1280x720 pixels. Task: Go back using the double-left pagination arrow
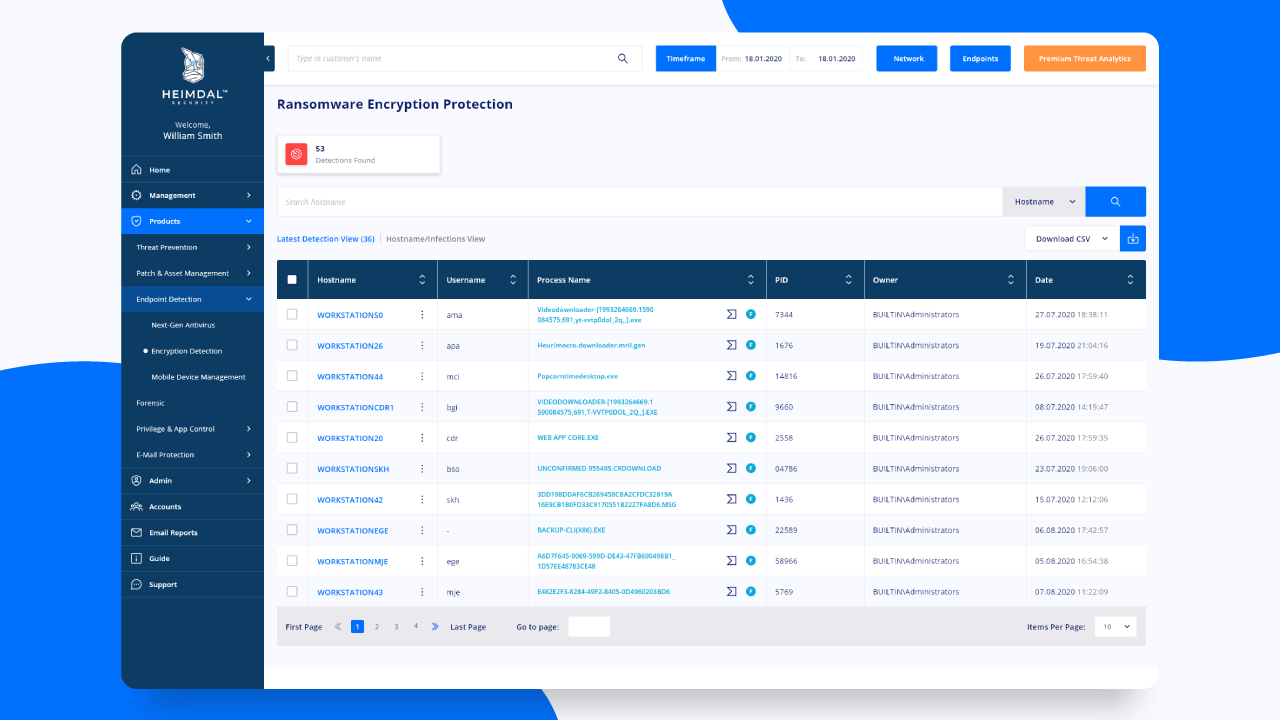[x=338, y=627]
